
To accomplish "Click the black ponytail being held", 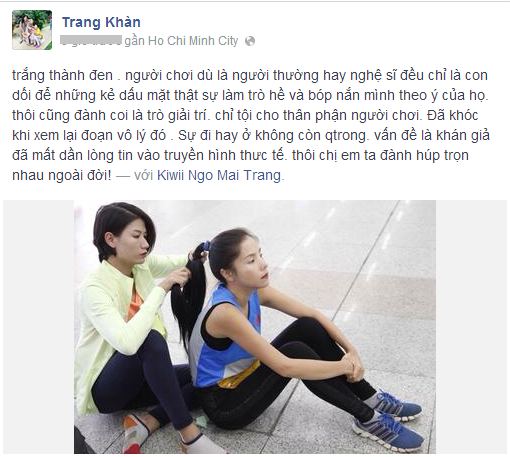I will tap(187, 293).
